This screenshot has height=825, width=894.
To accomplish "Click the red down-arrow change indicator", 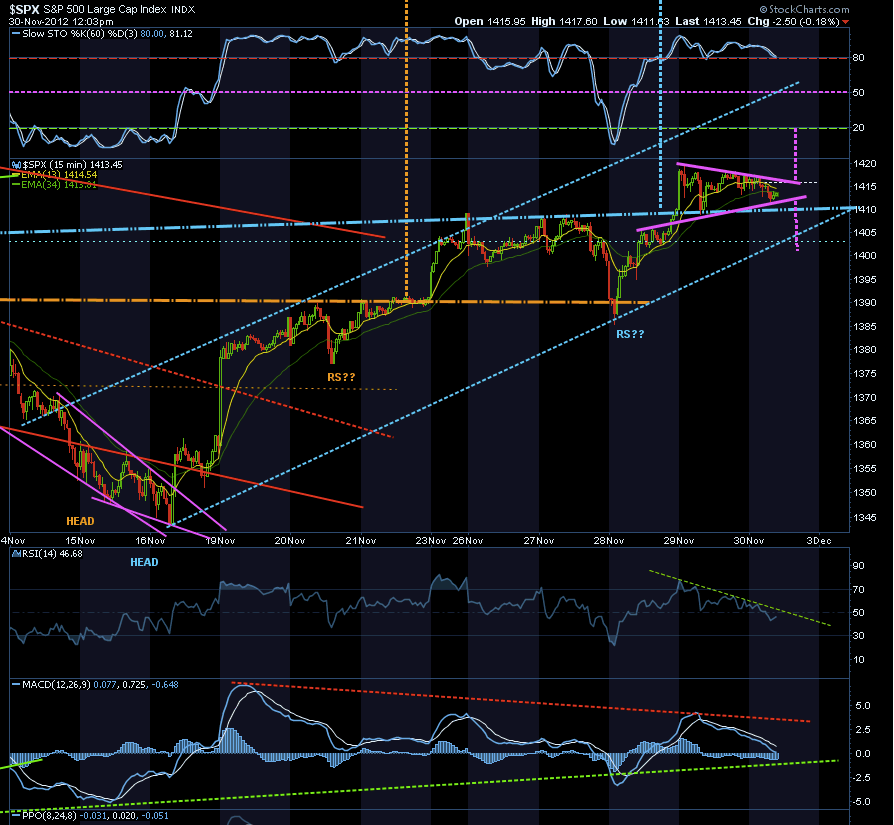I will 845,22.
